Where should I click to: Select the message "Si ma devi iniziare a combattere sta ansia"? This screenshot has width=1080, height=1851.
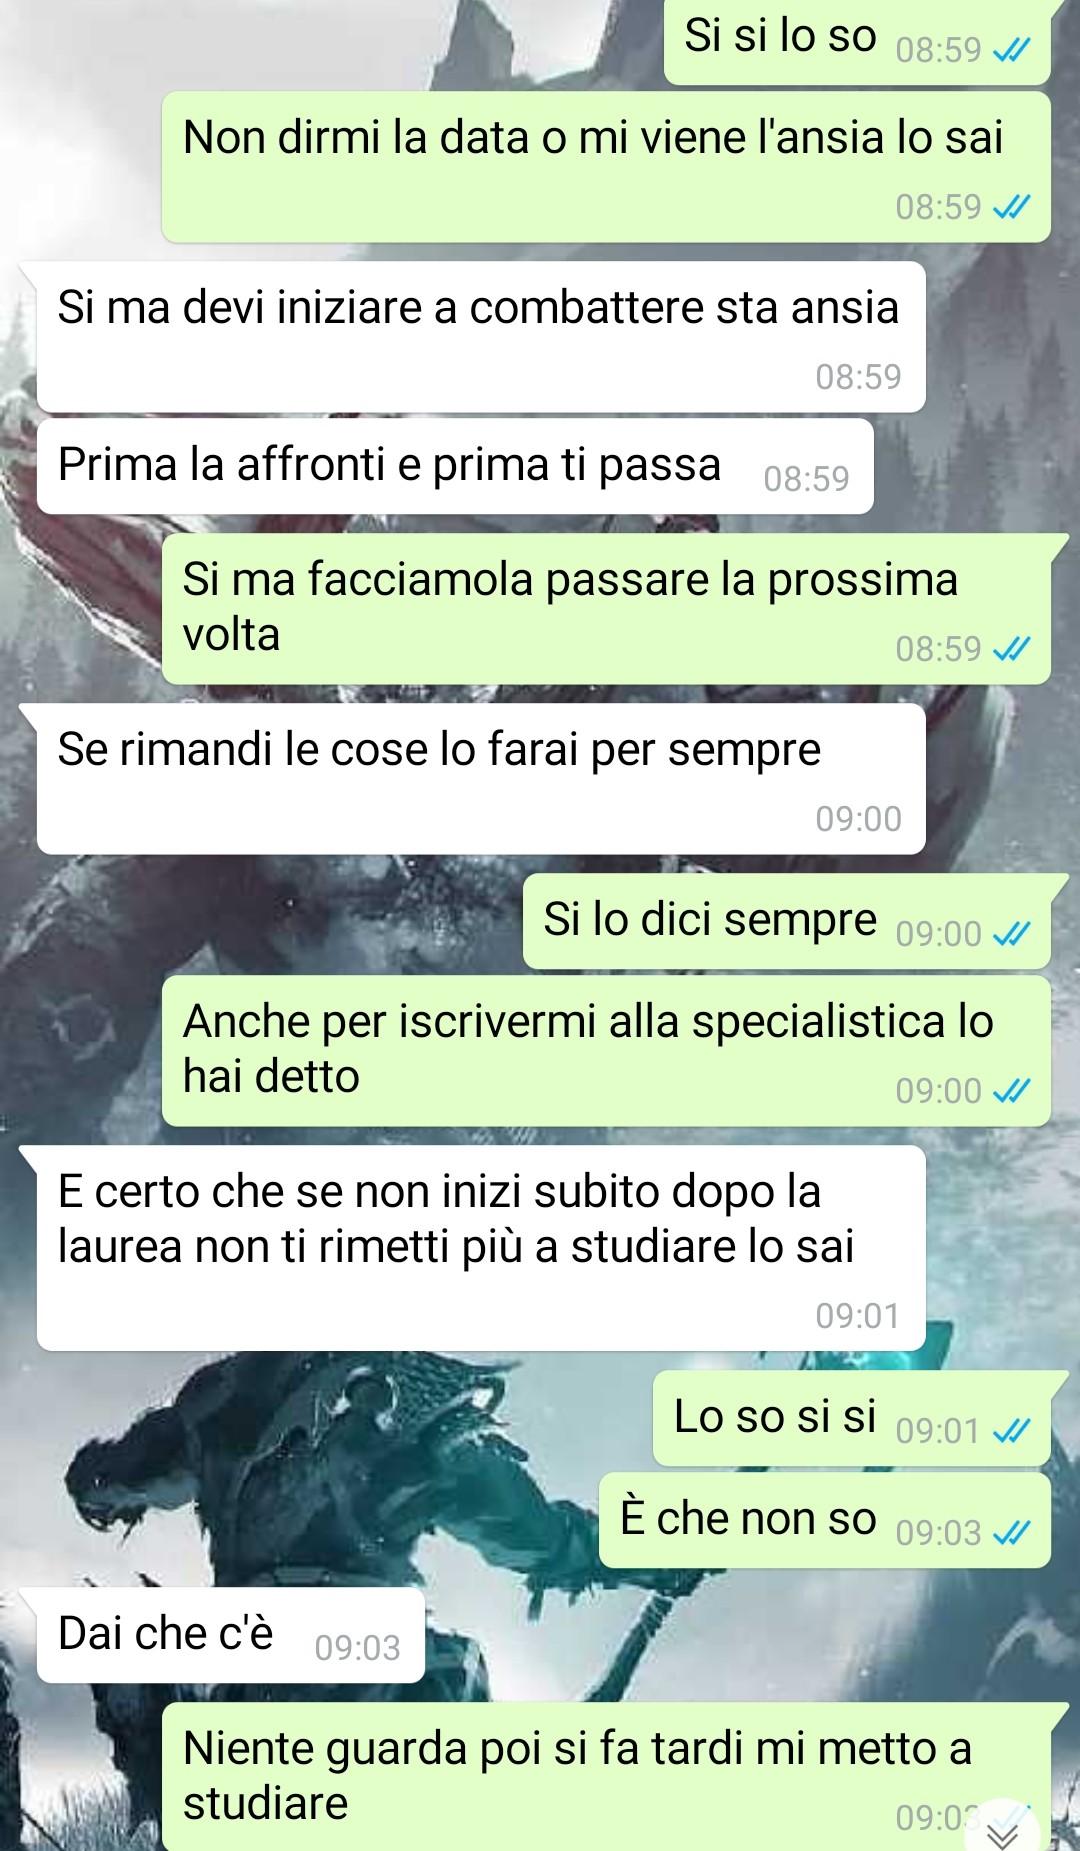click(x=481, y=337)
